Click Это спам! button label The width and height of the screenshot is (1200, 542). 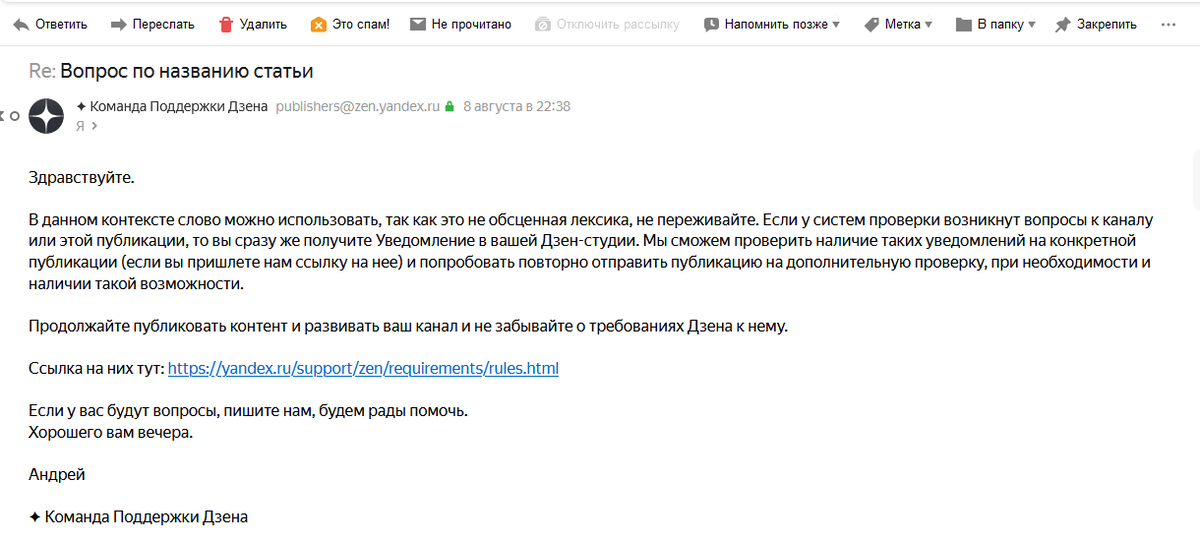tap(360, 24)
